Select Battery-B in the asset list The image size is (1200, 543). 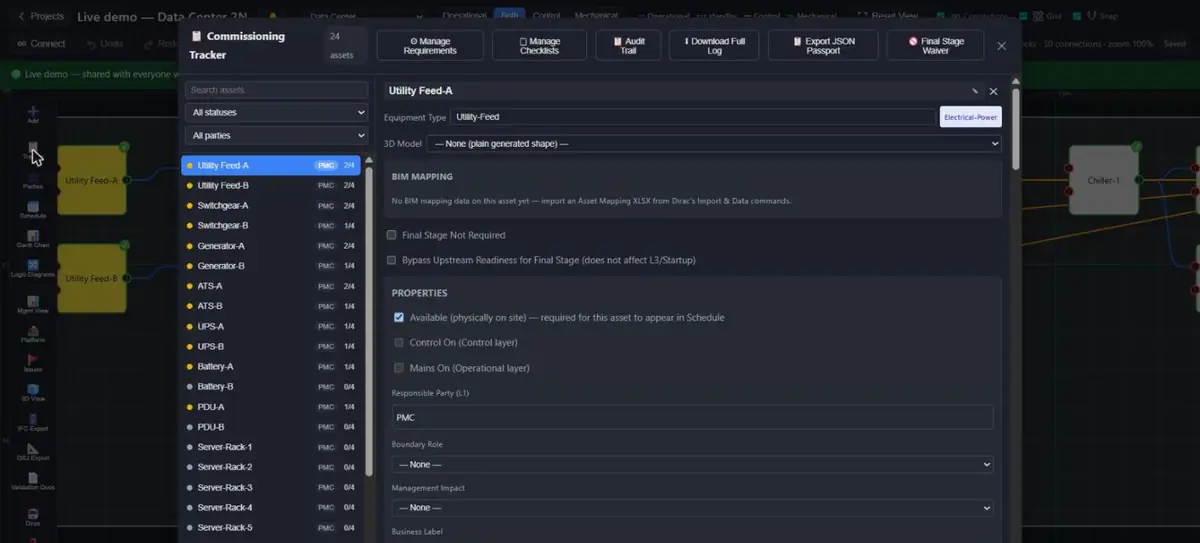pos(271,386)
